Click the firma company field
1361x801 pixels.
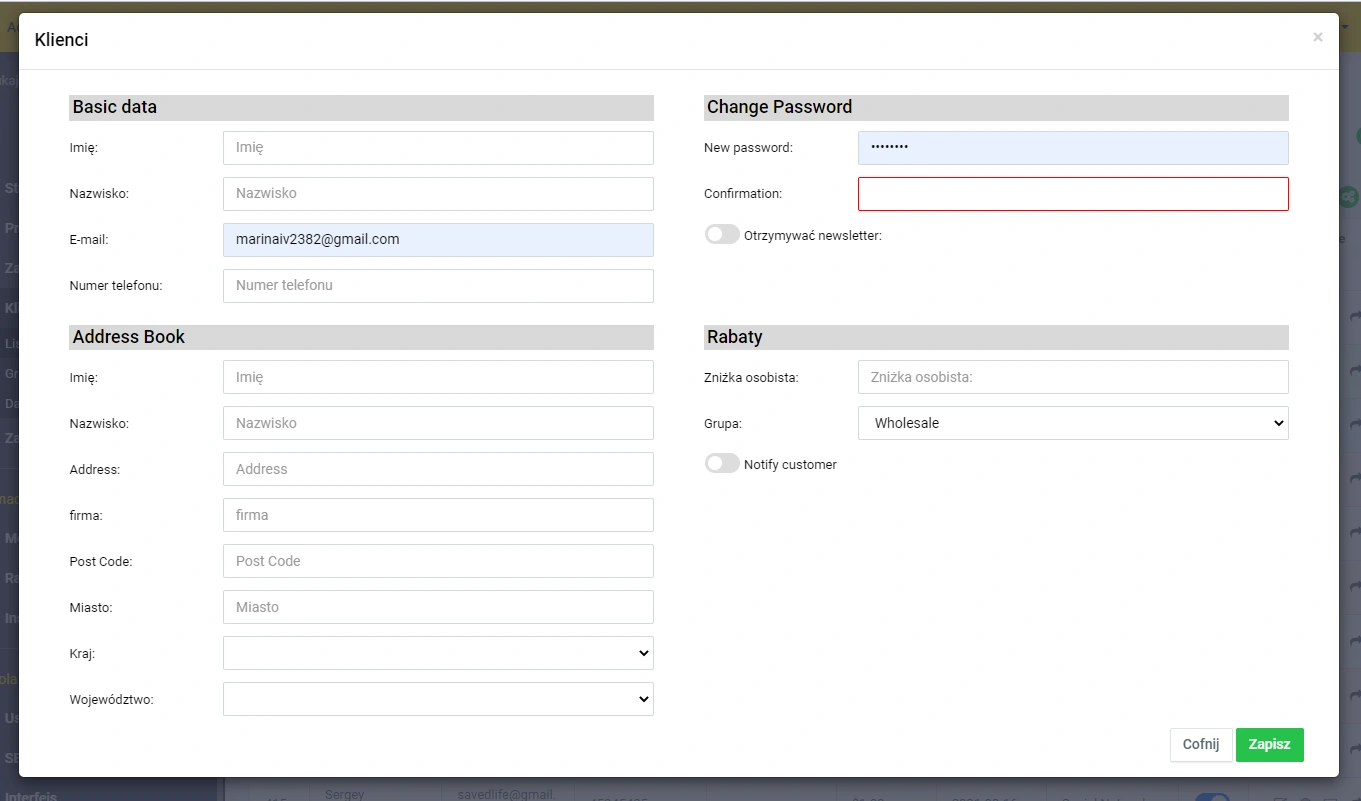coord(438,515)
